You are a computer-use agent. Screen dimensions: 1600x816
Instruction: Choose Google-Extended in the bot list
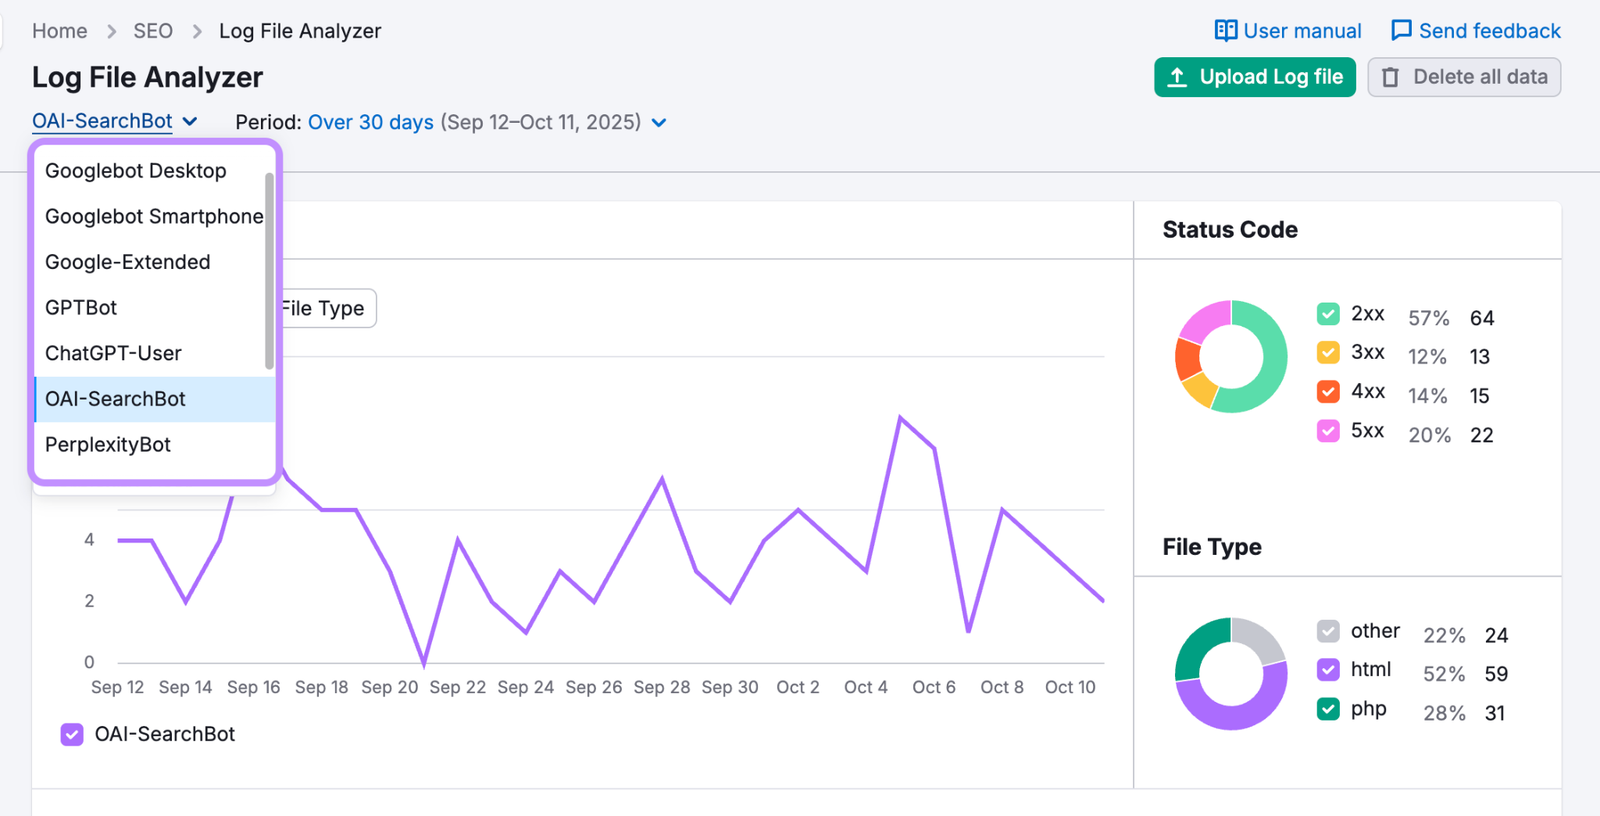tap(155, 262)
